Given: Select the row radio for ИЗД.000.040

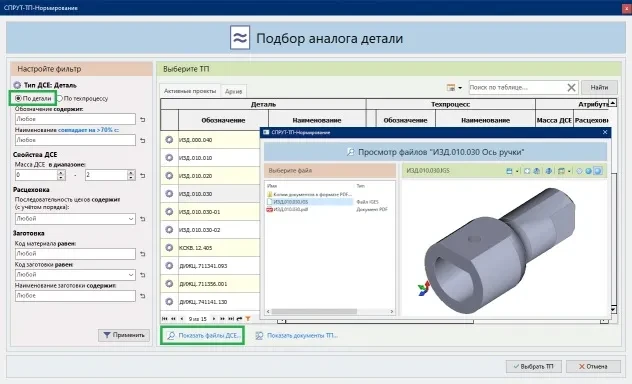Looking at the screenshot, I should (x=169, y=140).
